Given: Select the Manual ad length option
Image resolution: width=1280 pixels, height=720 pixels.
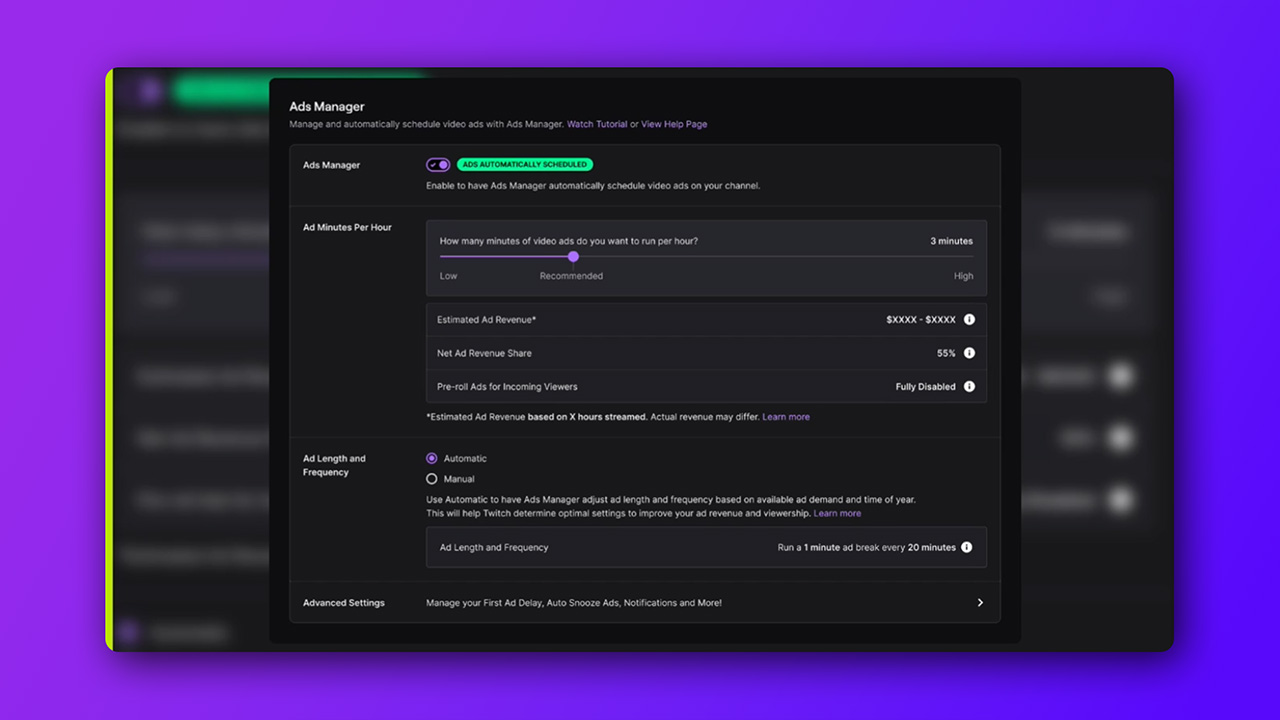Looking at the screenshot, I should [x=432, y=479].
